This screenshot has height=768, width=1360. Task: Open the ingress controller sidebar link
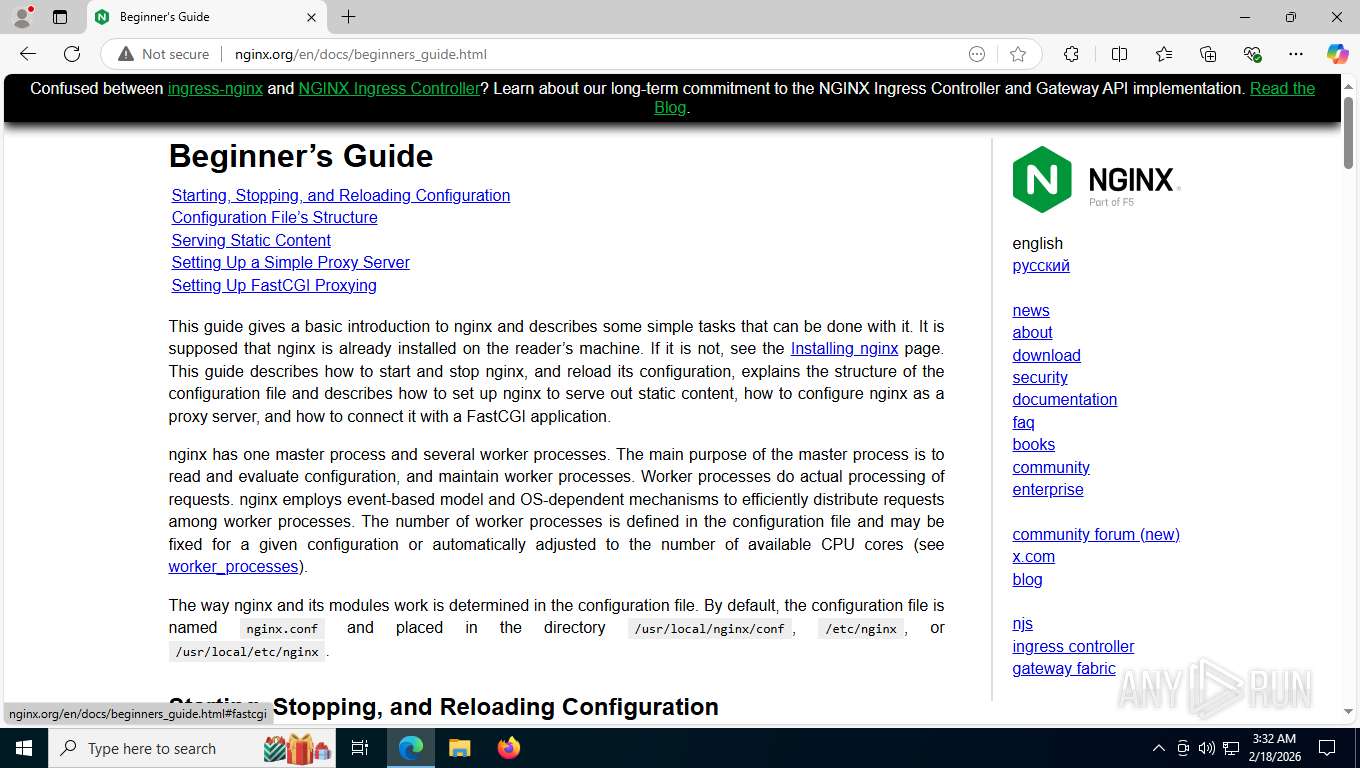click(x=1073, y=646)
